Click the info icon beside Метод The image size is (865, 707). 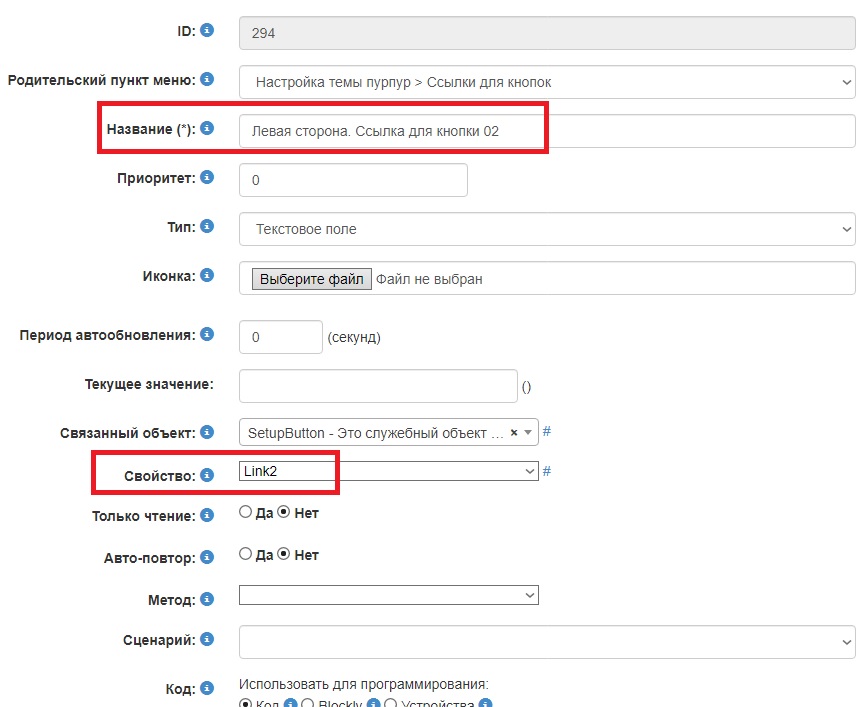point(207,599)
